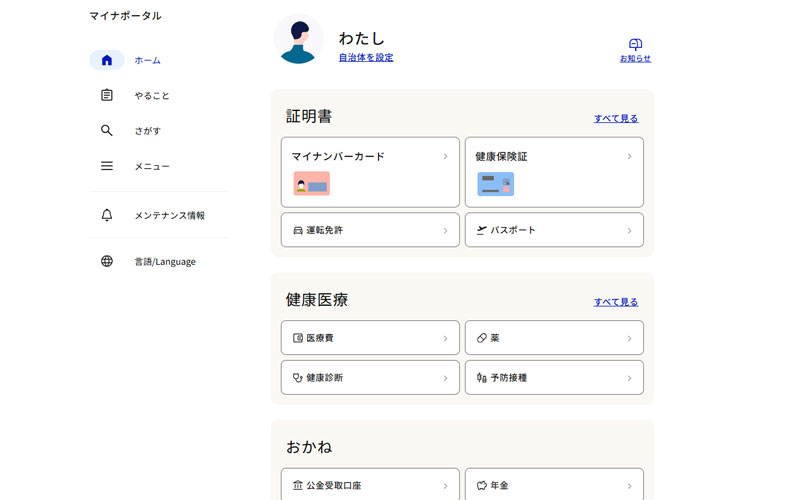The image size is (800, 500).
Task: Click the 薬 label text
Action: (x=495, y=338)
